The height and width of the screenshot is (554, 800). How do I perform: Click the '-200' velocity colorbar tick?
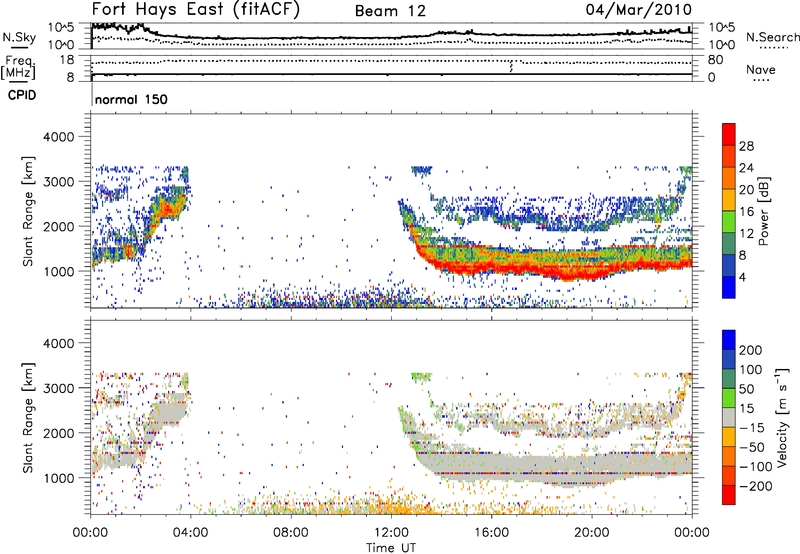756,486
